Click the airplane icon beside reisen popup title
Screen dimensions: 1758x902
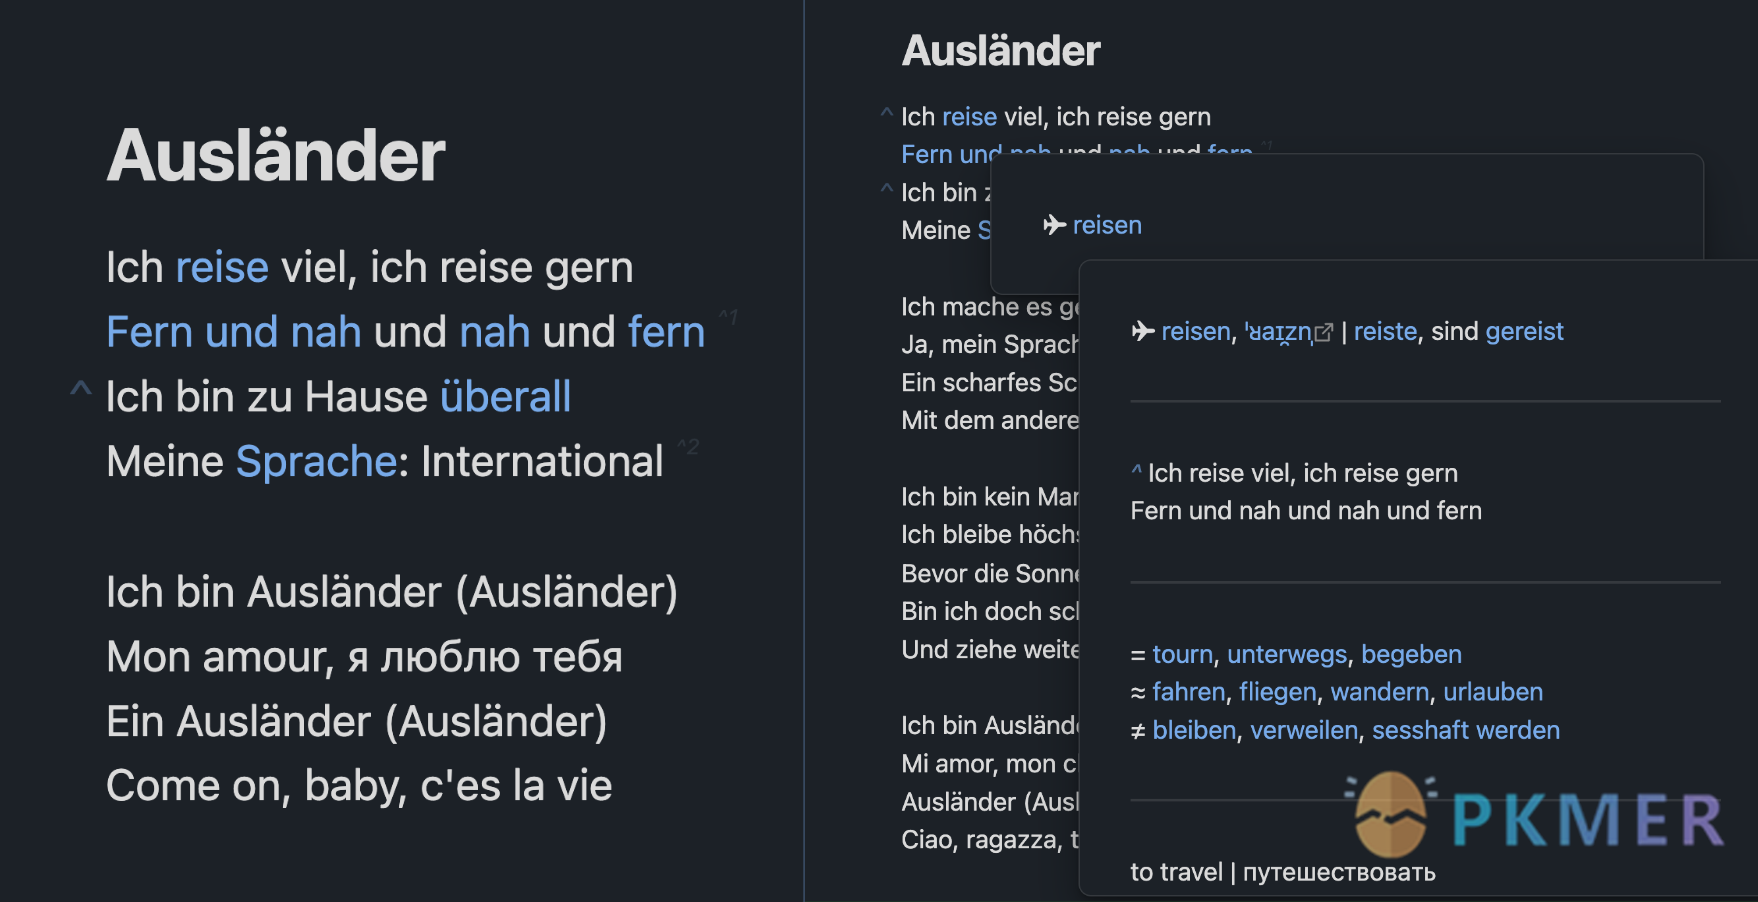(1054, 225)
